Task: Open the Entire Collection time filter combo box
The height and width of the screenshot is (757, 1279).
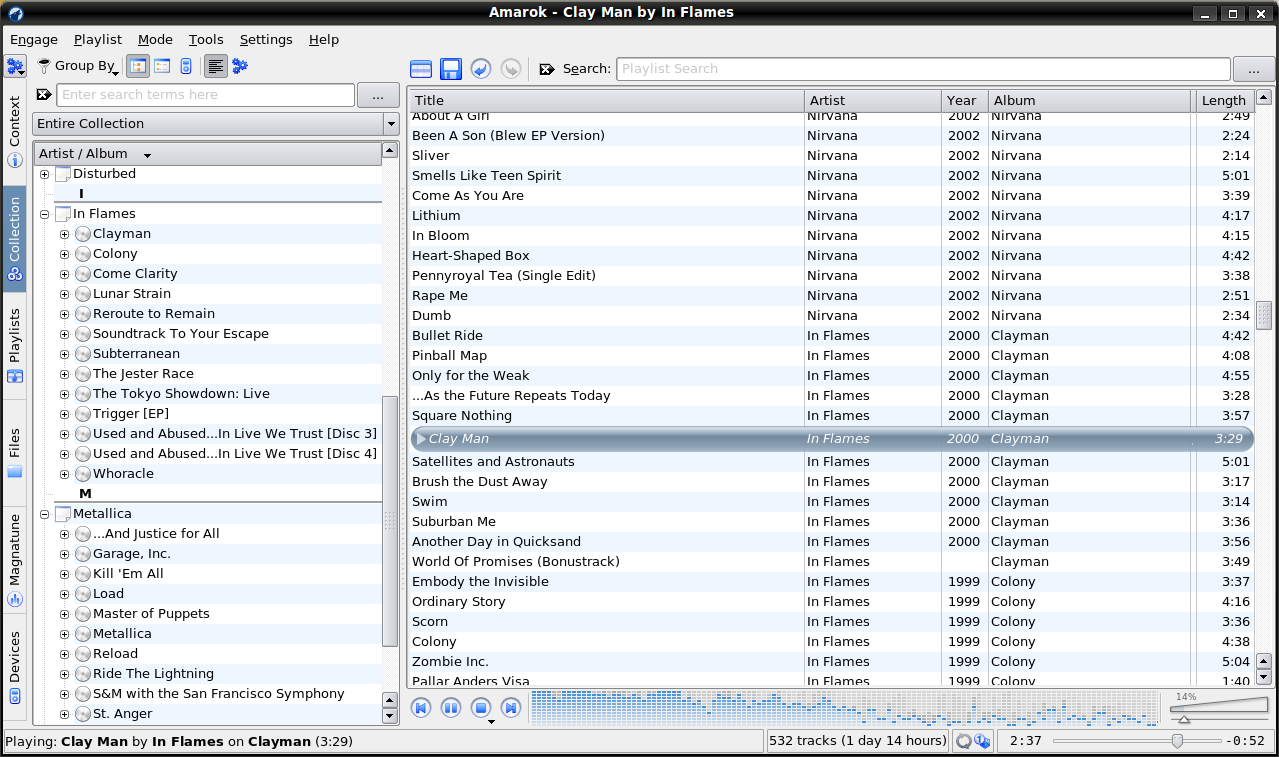Action: 216,124
